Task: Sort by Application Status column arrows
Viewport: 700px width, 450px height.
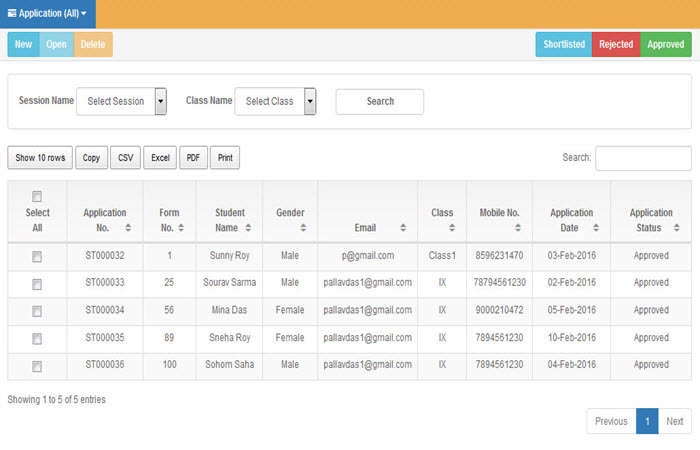Action: coord(677,228)
